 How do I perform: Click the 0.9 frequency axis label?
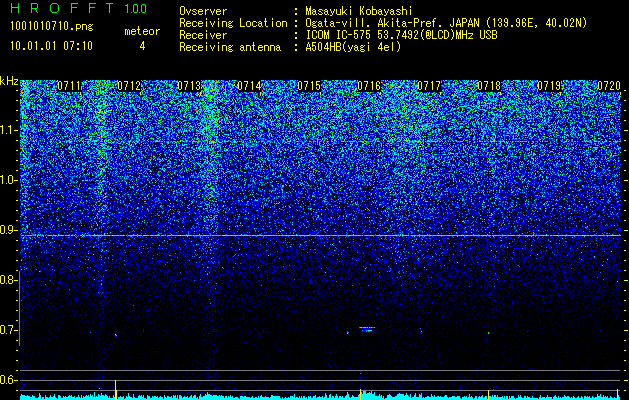point(9,230)
